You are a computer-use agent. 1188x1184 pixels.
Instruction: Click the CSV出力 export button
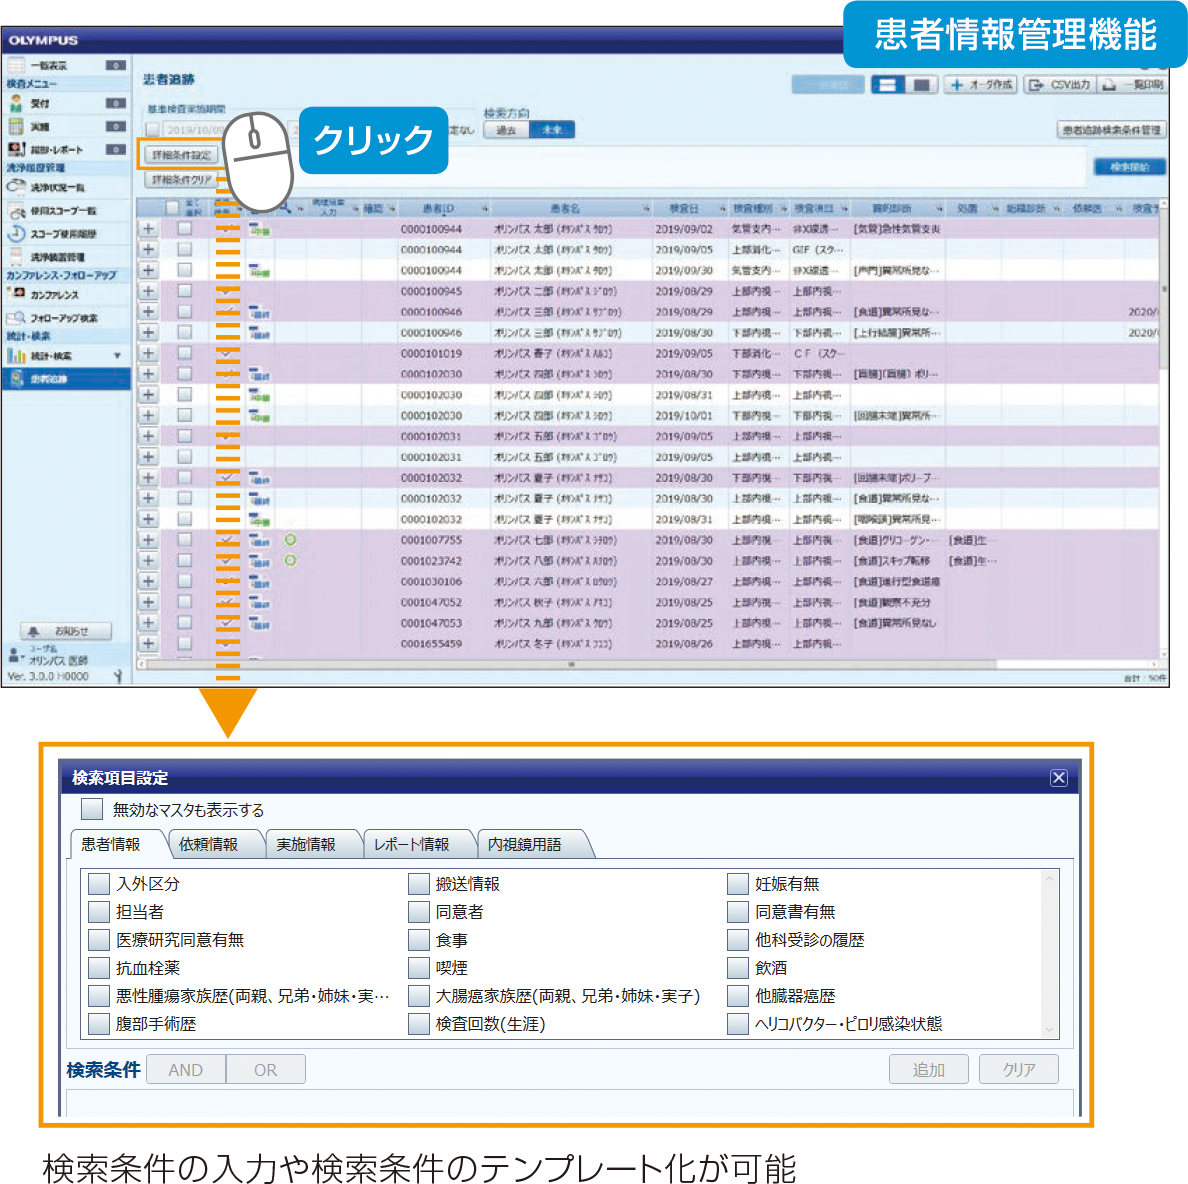[1062, 85]
